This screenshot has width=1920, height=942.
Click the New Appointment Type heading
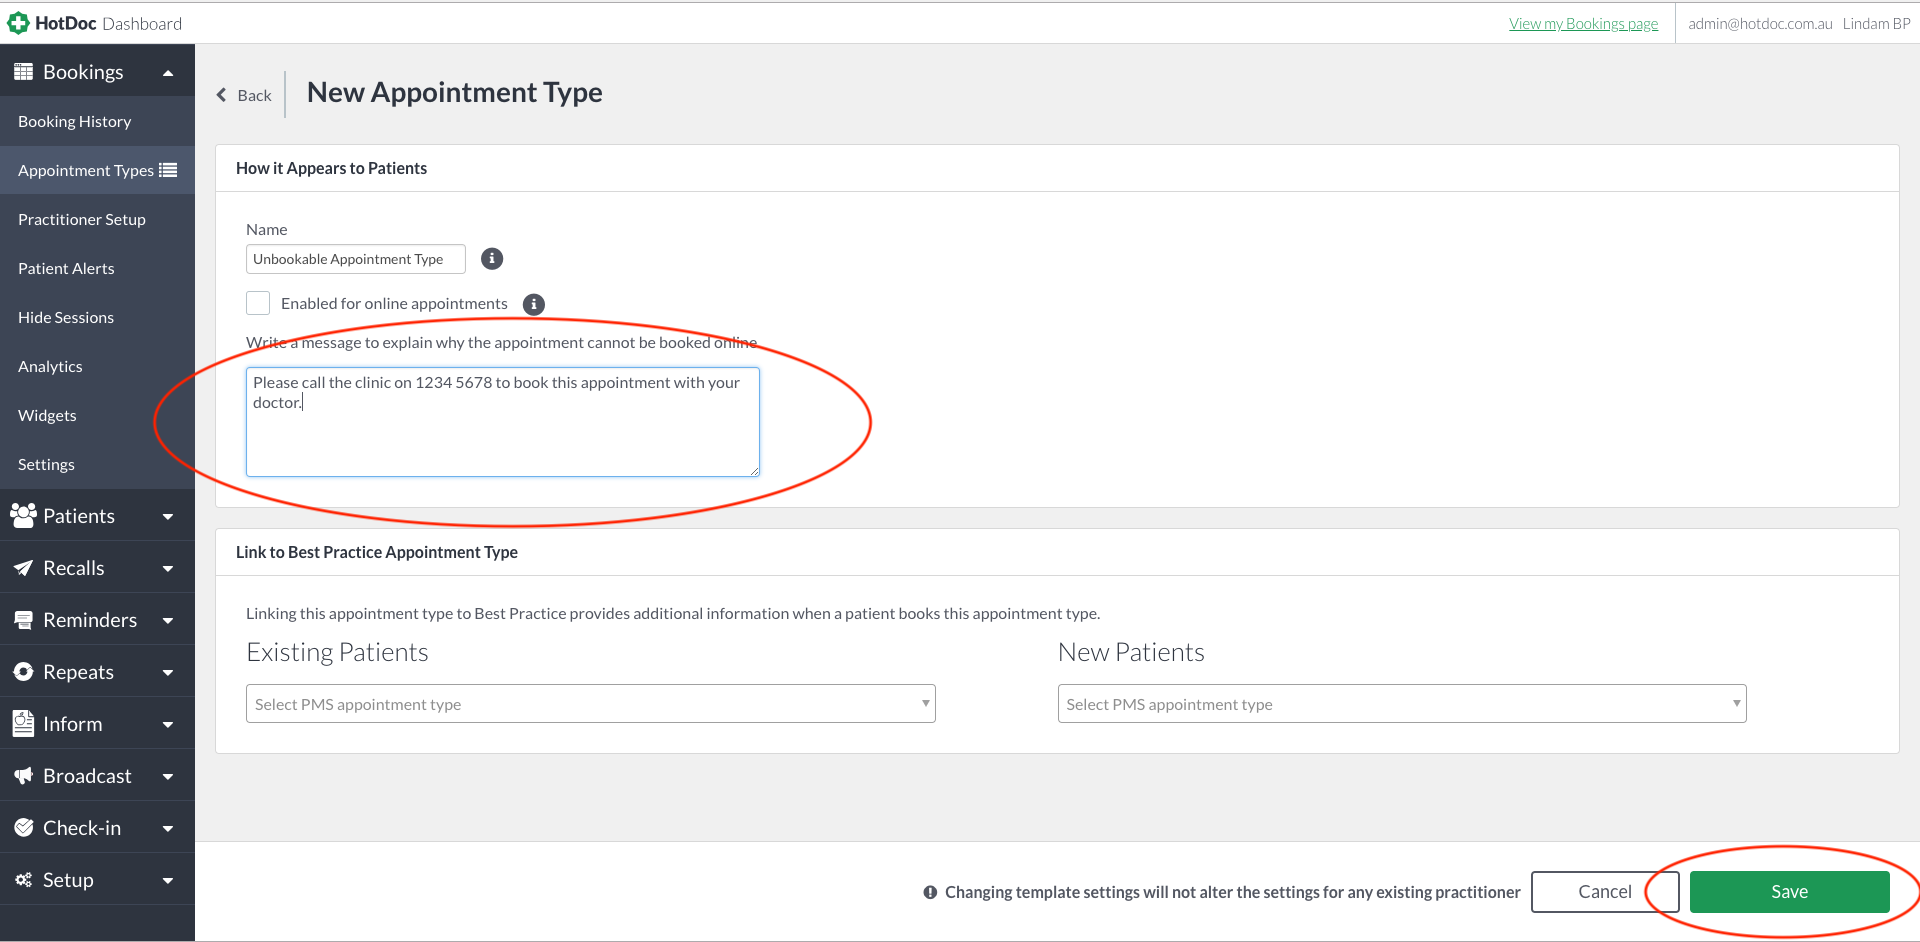[454, 92]
